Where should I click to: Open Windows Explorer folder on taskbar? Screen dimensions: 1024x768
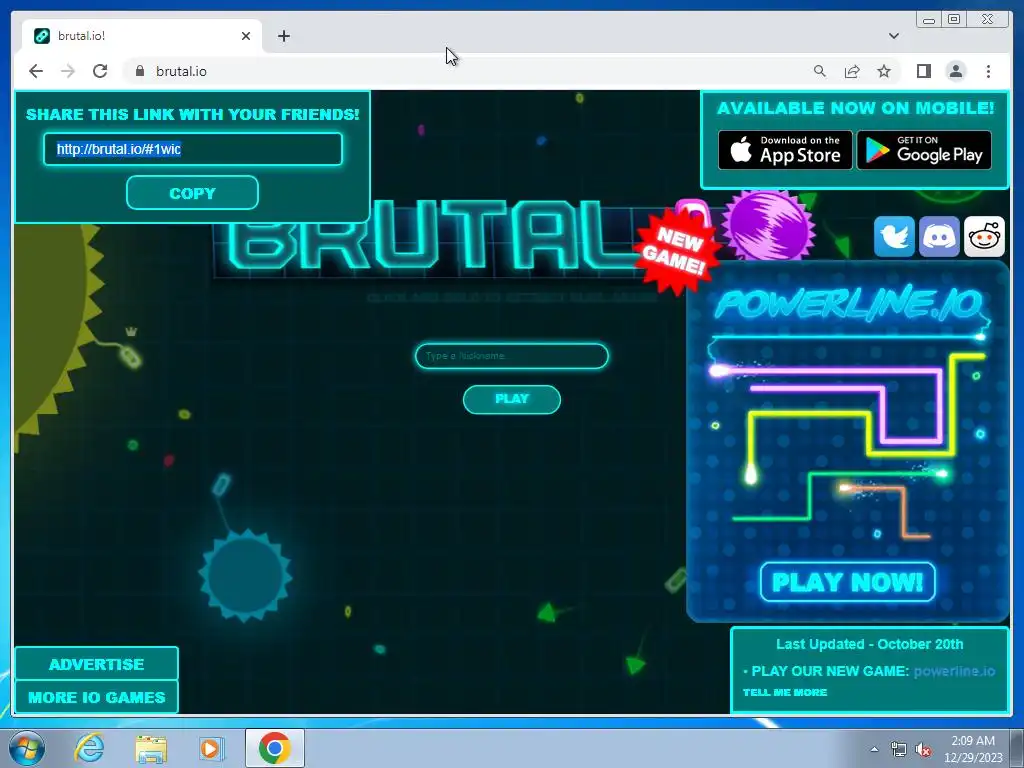[151, 748]
